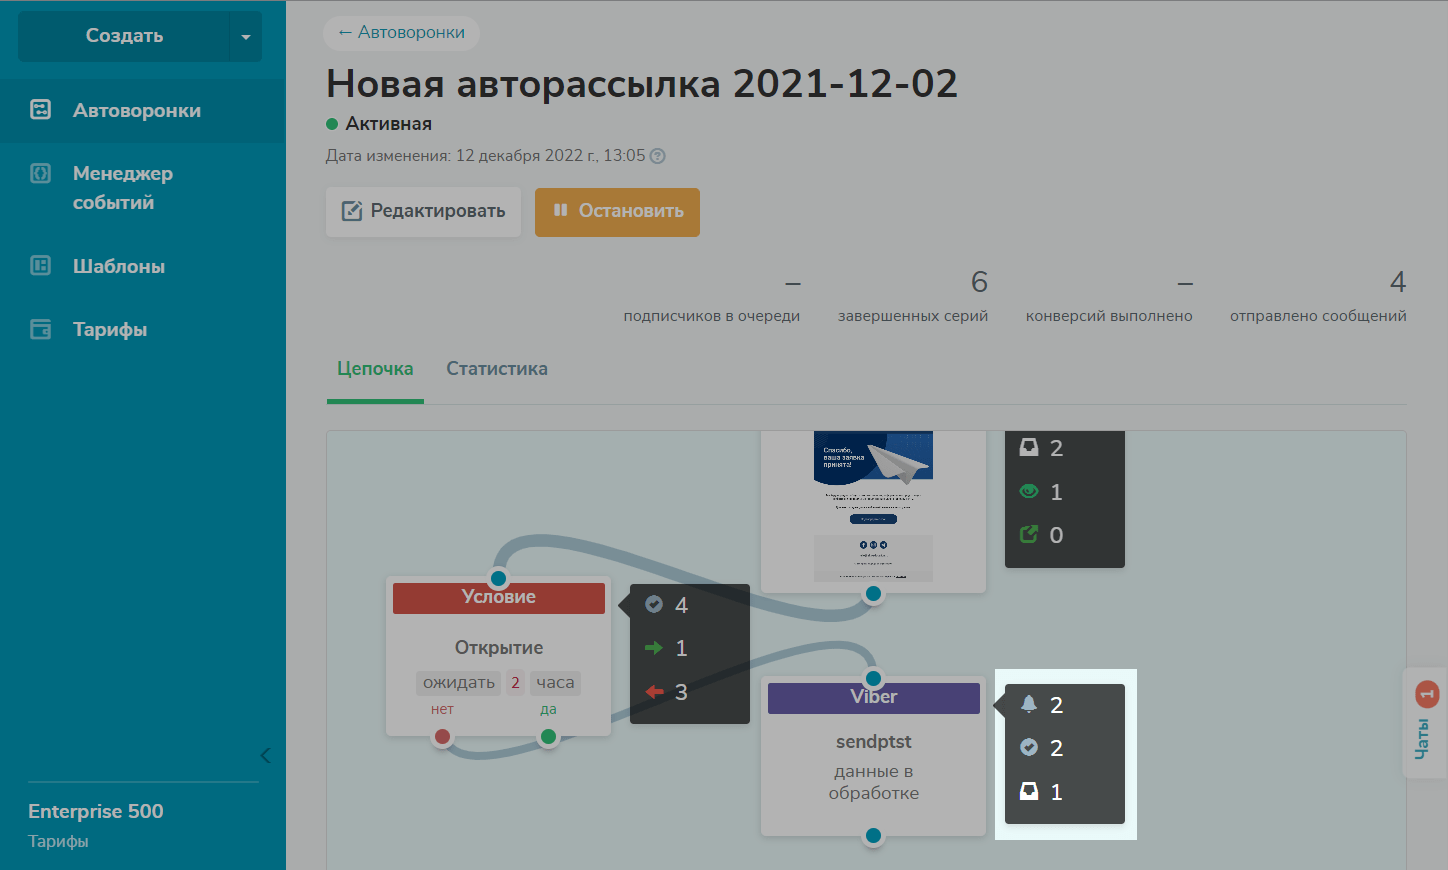This screenshot has height=870, width=1448.
Task: Click the bottom connector of the Viber block
Action: tap(873, 836)
